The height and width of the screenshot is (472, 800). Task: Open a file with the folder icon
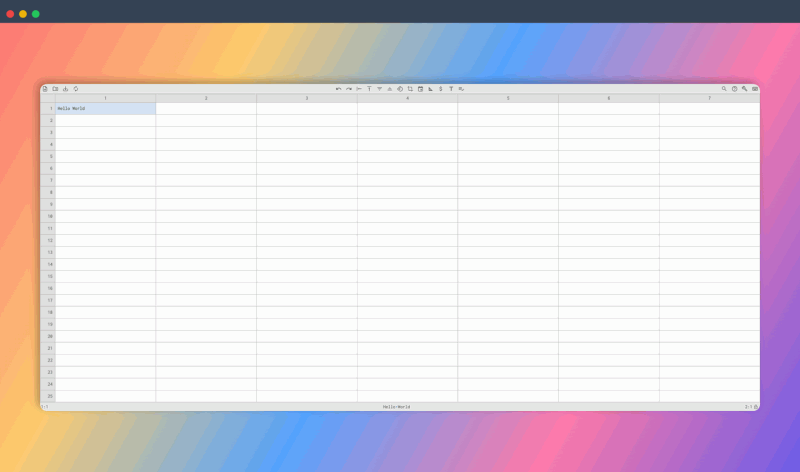(55, 89)
